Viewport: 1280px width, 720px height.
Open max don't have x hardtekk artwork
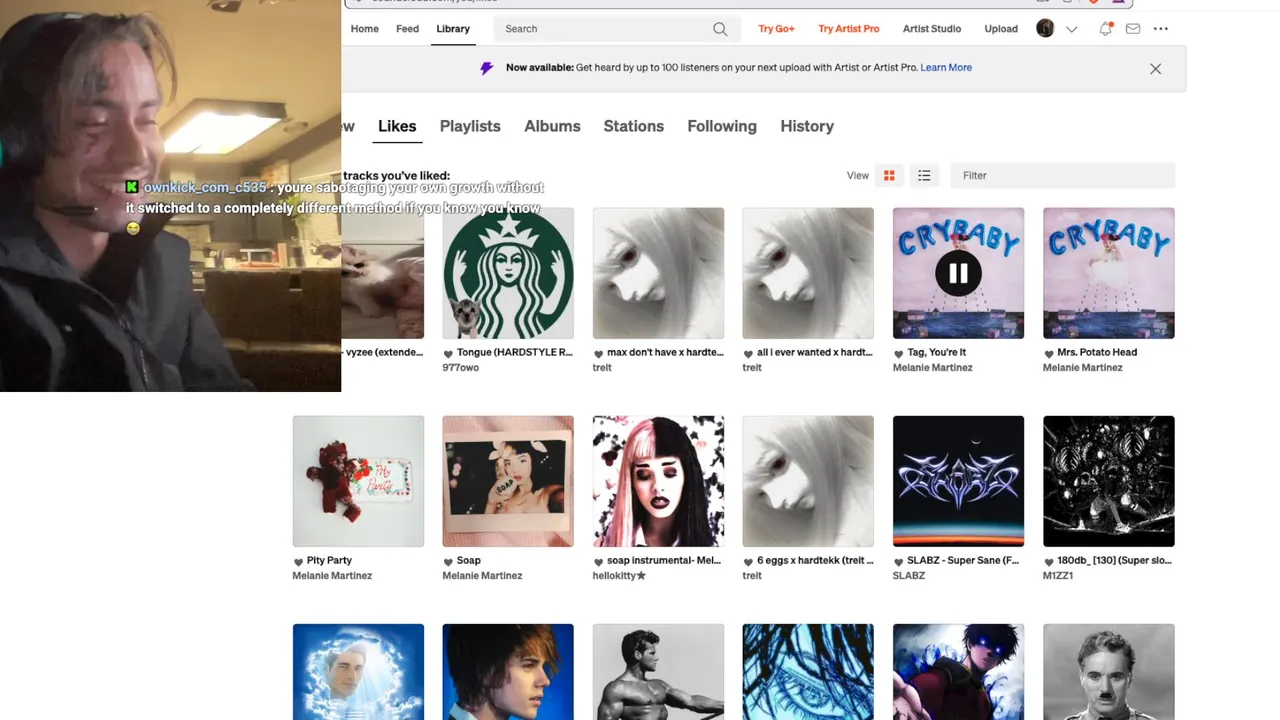click(x=658, y=273)
